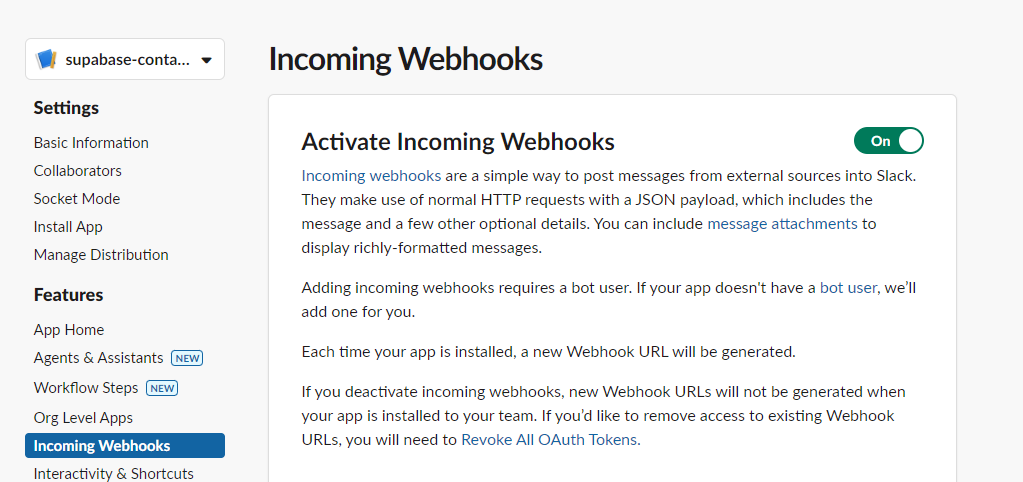This screenshot has height=482, width=1023.
Task: Select the highlighted Incoming Webhooks item
Action: 102,446
